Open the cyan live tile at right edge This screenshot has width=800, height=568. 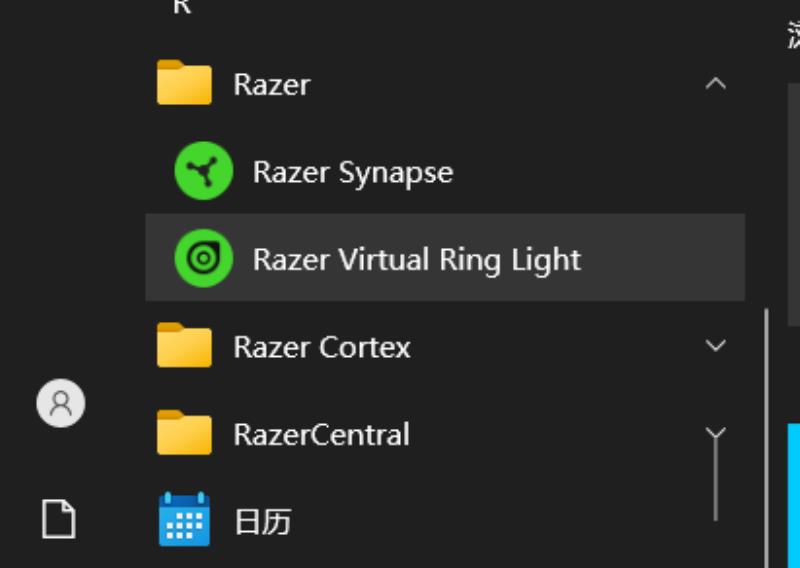(794, 495)
